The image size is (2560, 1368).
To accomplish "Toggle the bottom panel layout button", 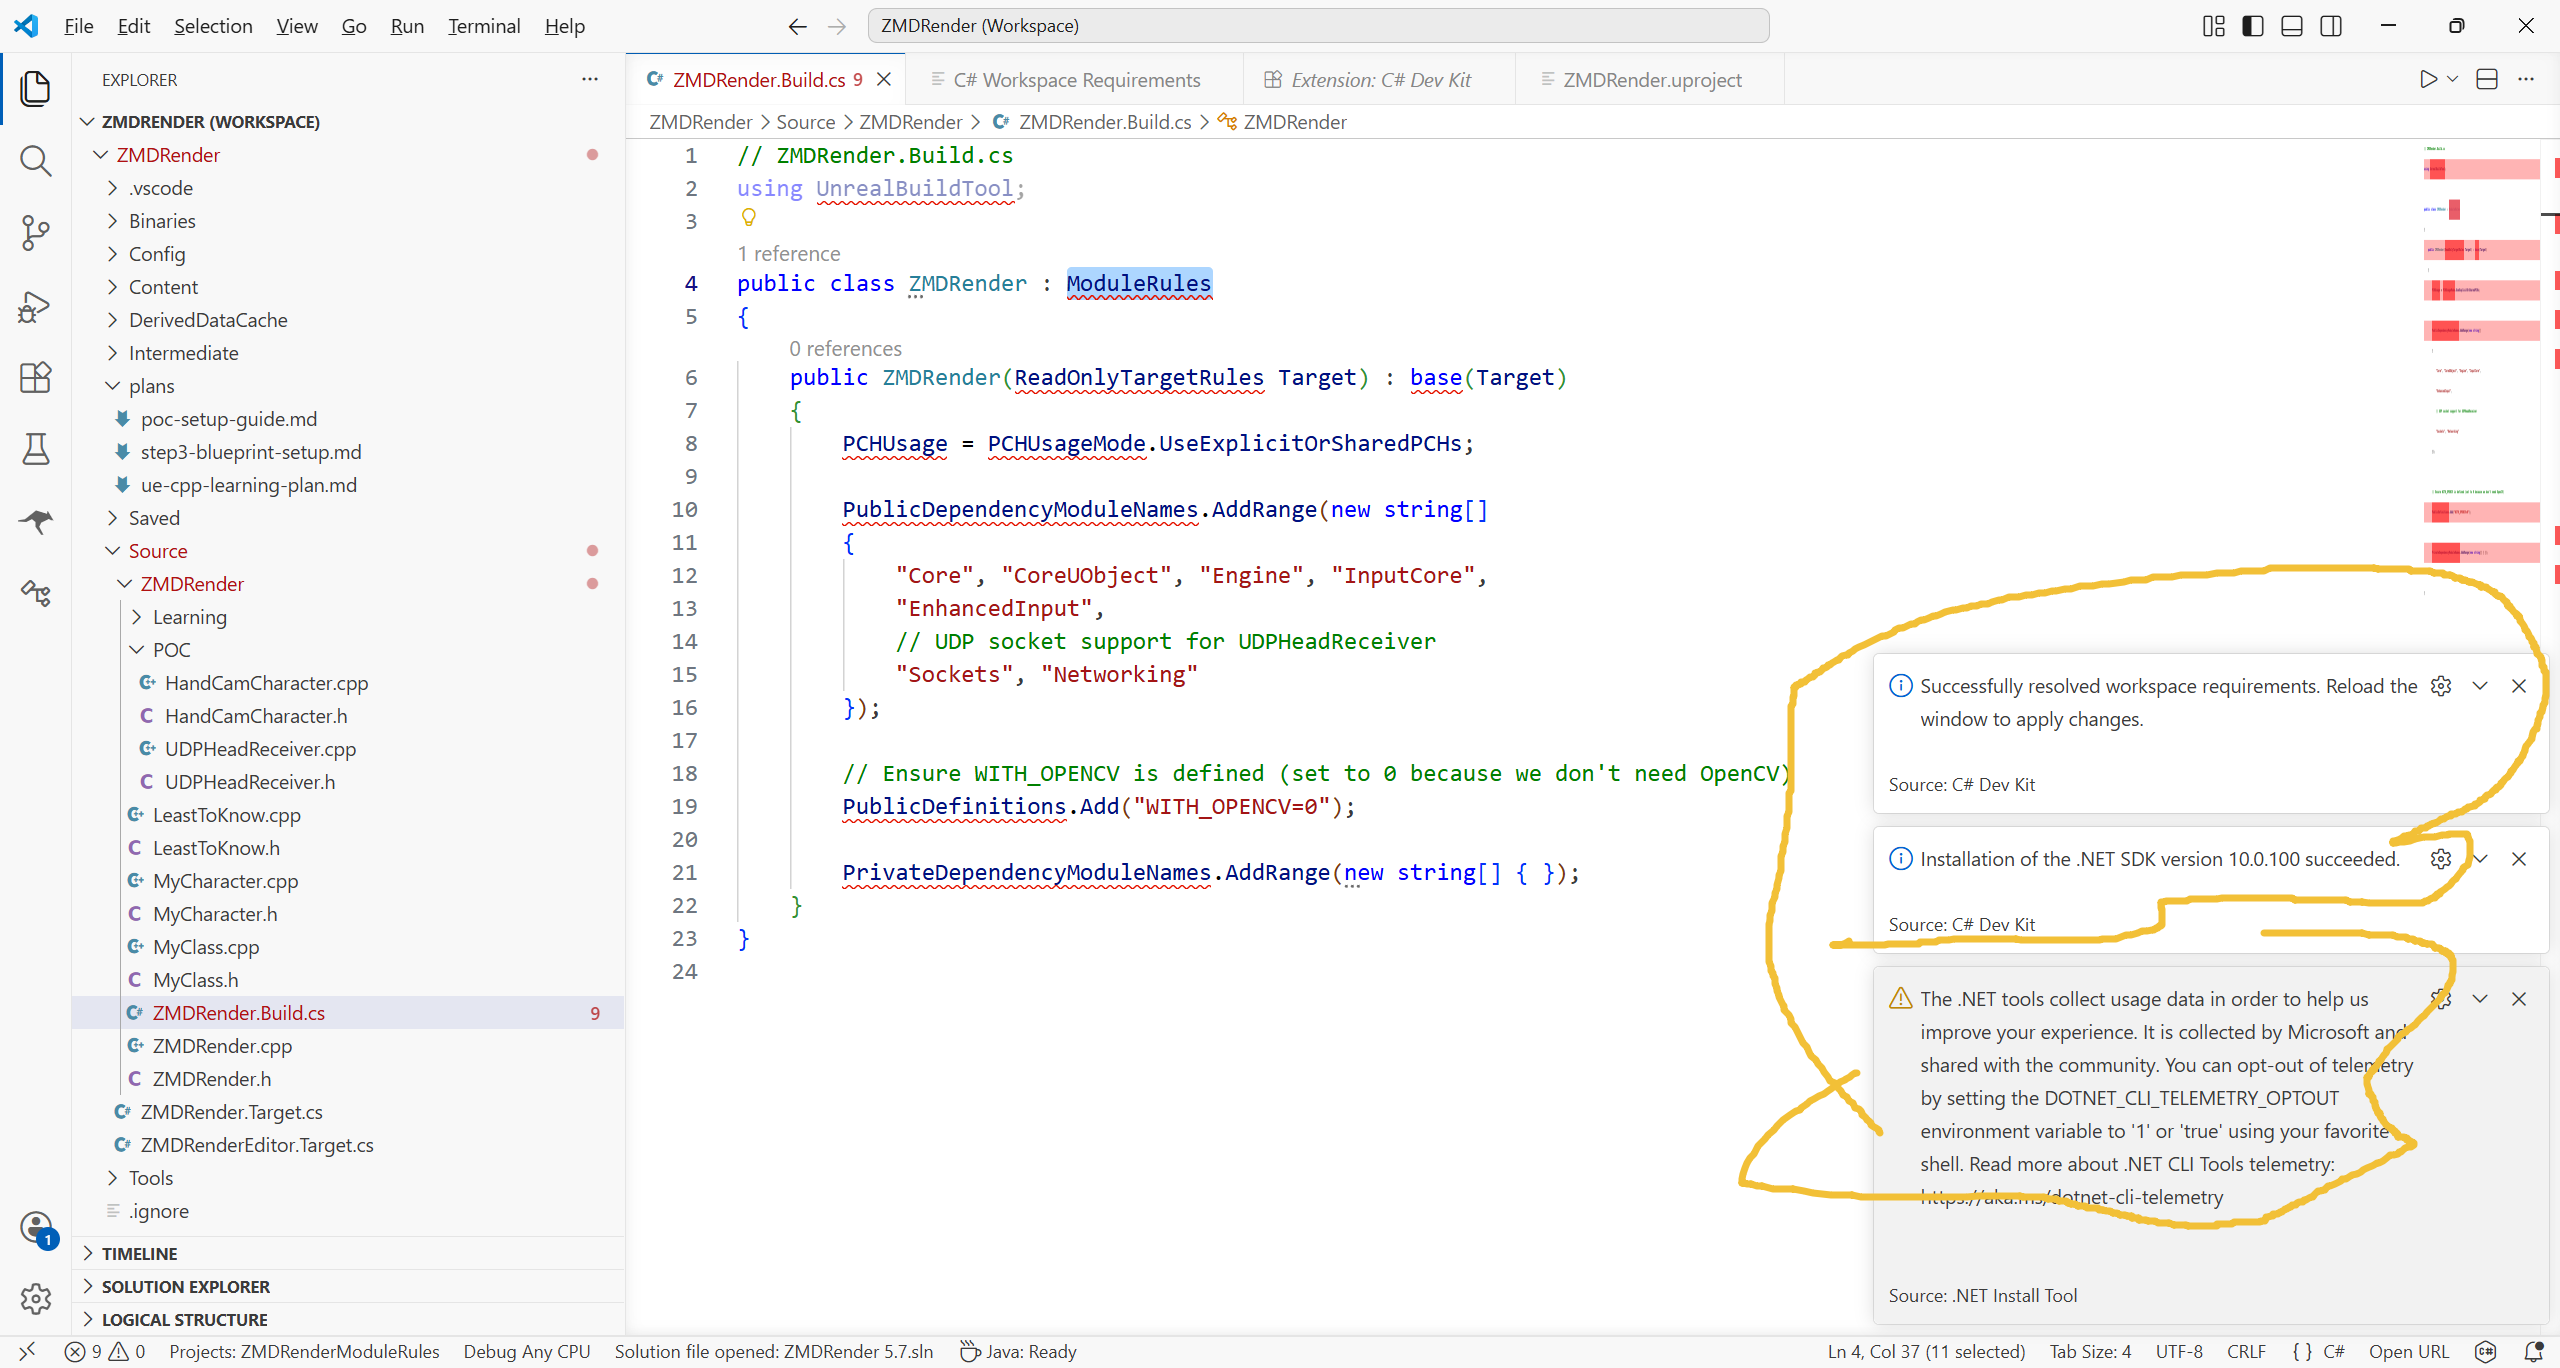I will click(x=2291, y=26).
